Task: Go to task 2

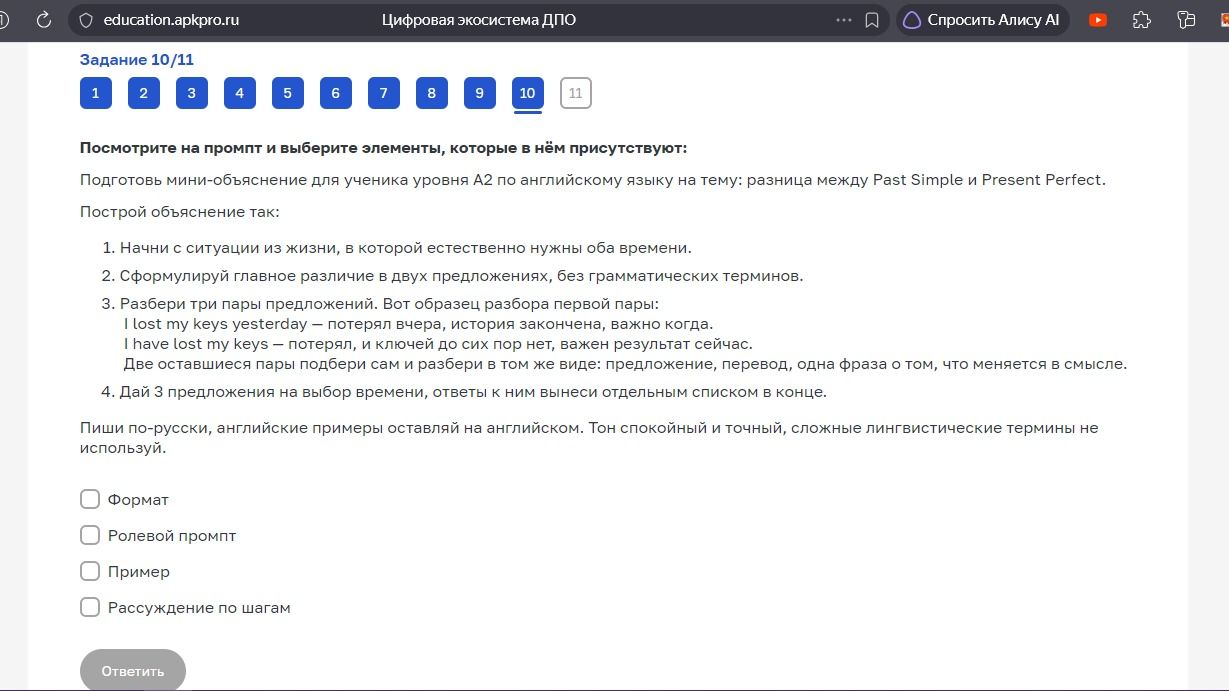Action: 143,93
